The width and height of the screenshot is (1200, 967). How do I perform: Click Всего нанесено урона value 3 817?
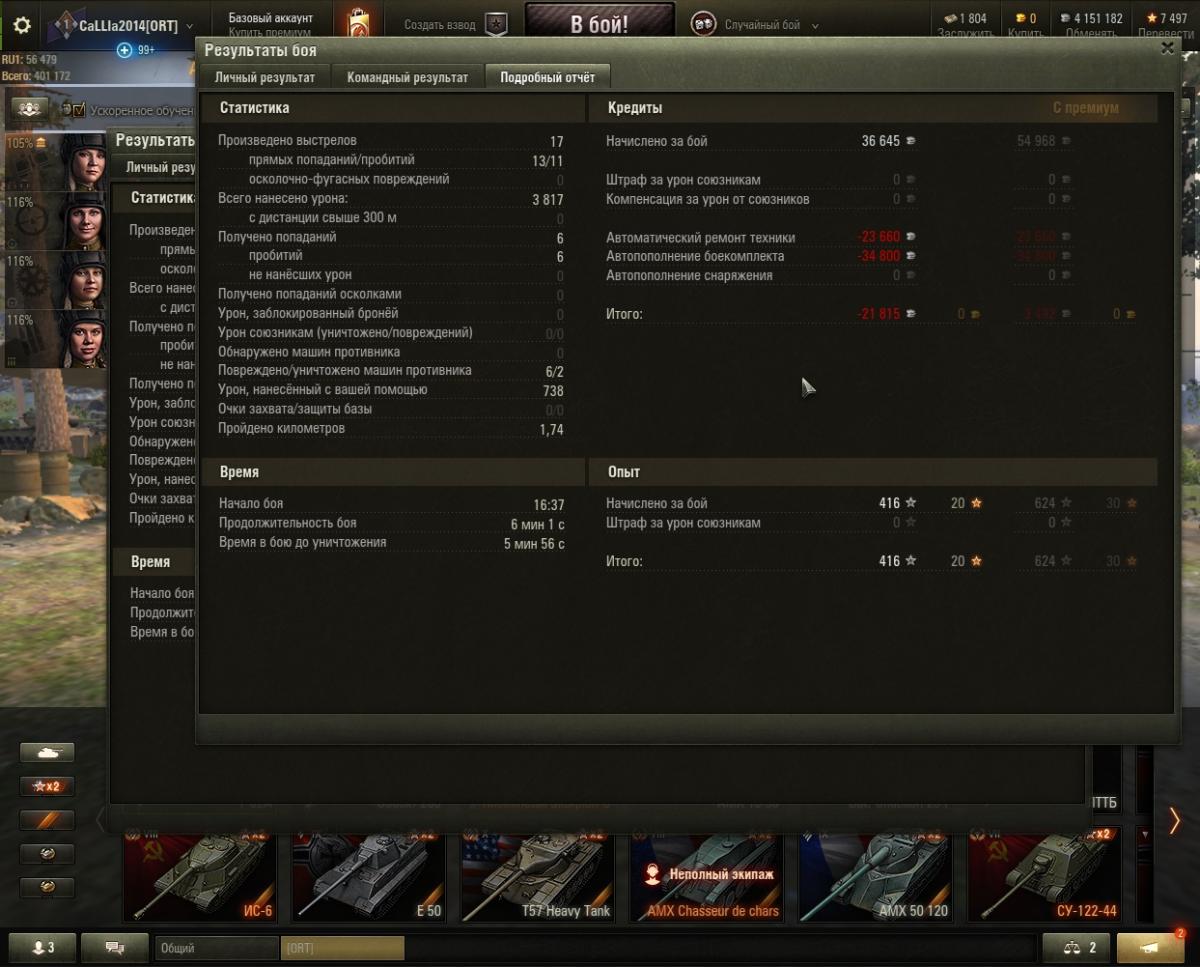coord(548,199)
